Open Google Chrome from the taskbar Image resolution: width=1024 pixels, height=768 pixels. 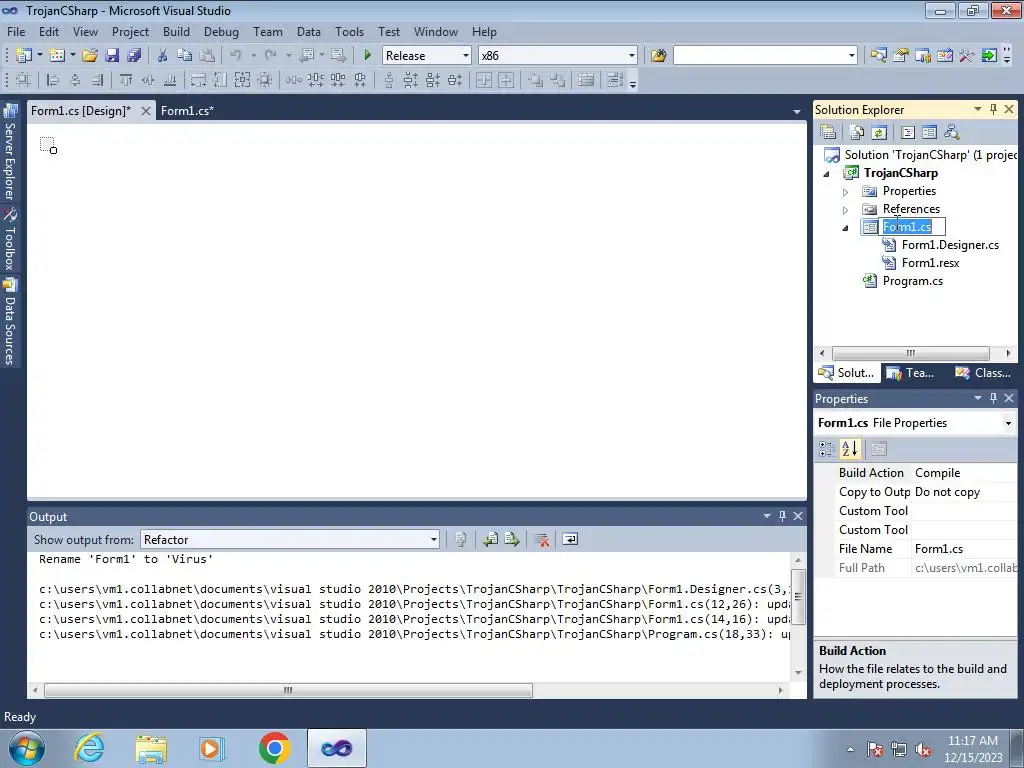pyautogui.click(x=274, y=748)
